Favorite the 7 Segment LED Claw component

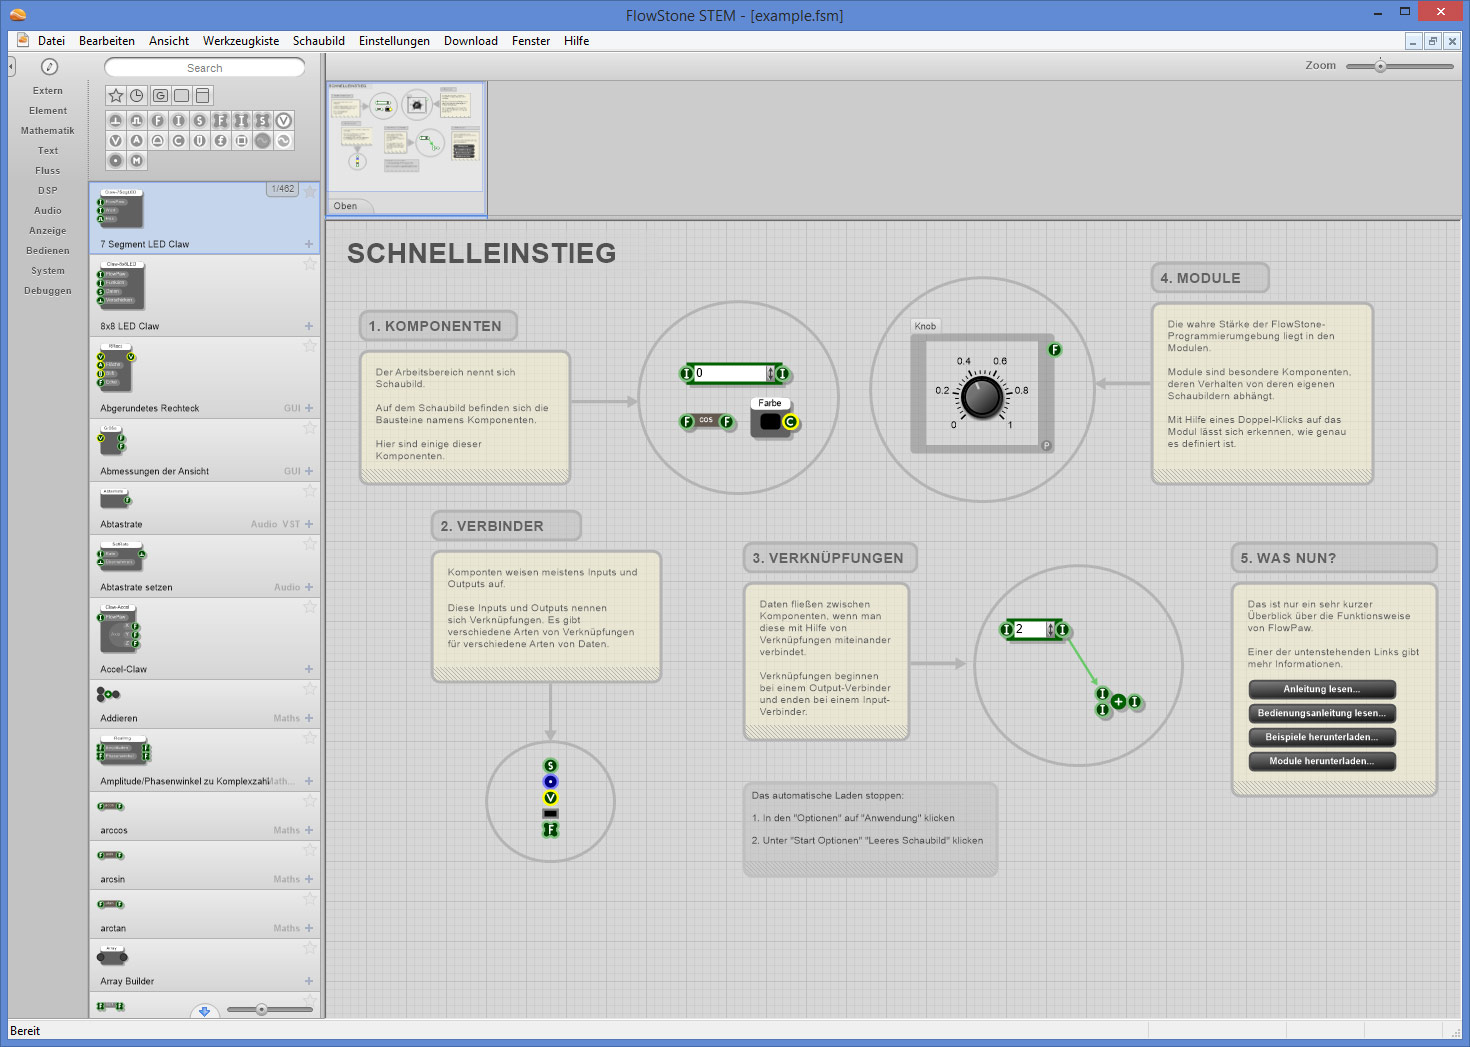pos(310,191)
